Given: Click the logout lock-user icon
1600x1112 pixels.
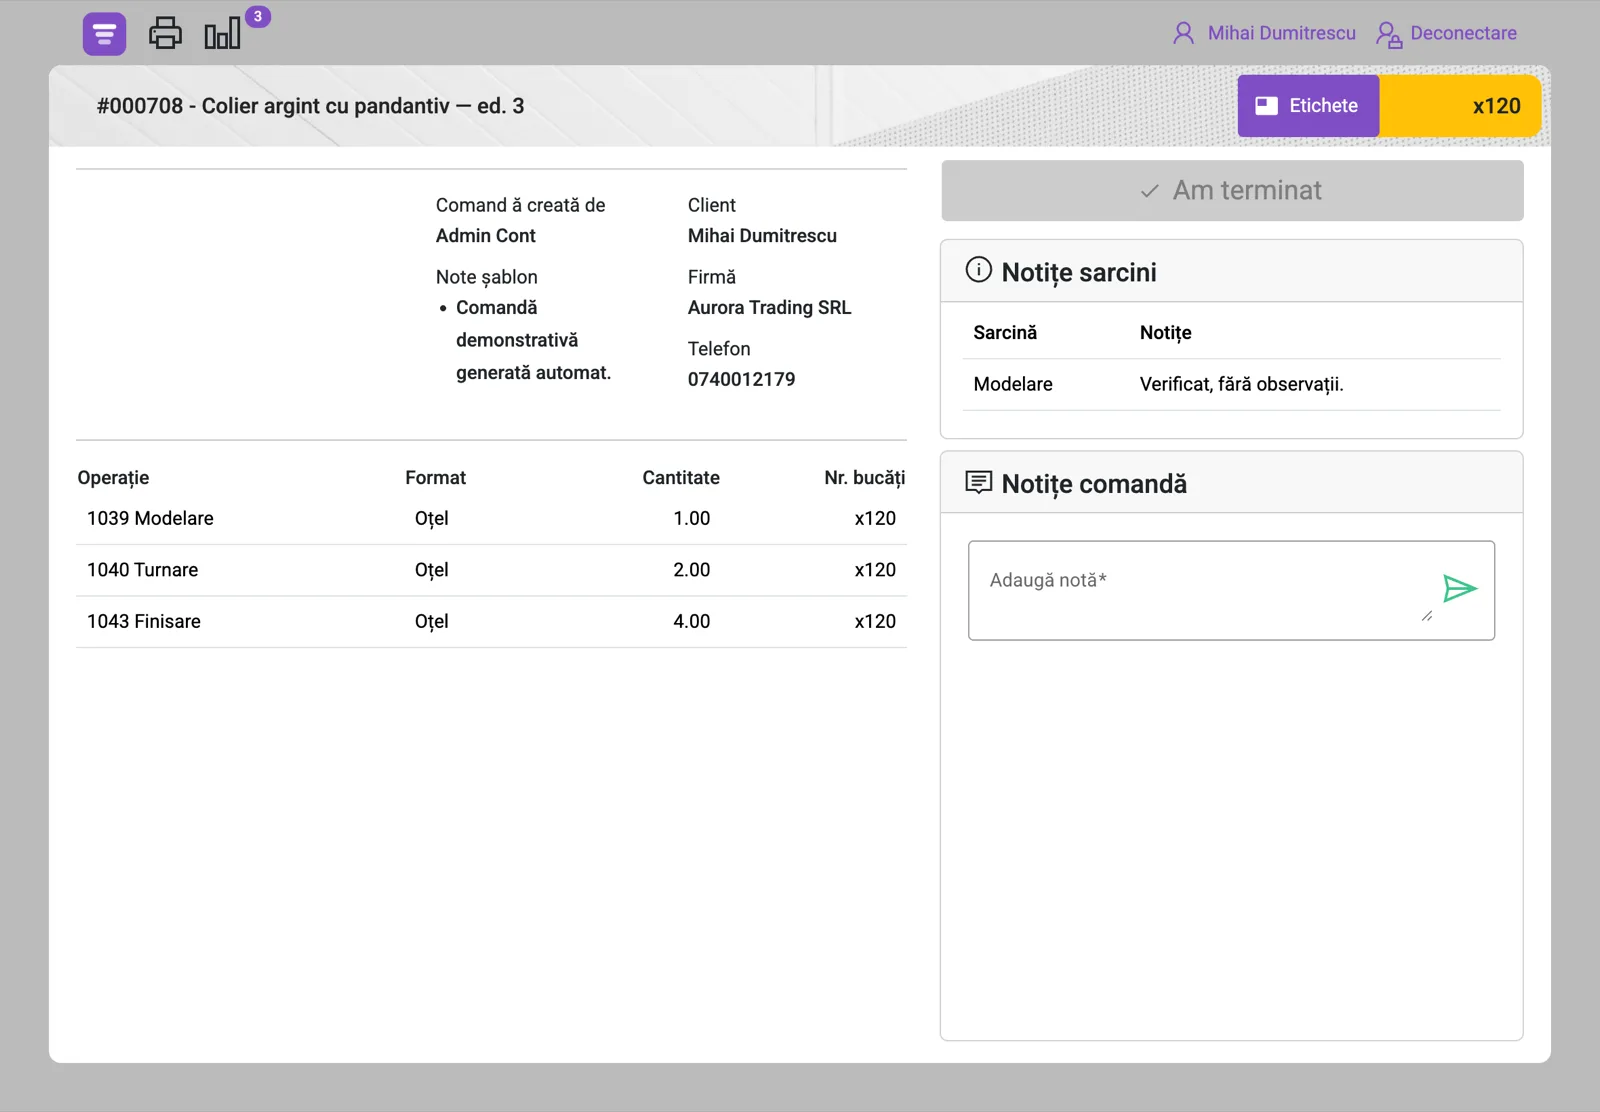Looking at the screenshot, I should coord(1388,34).
